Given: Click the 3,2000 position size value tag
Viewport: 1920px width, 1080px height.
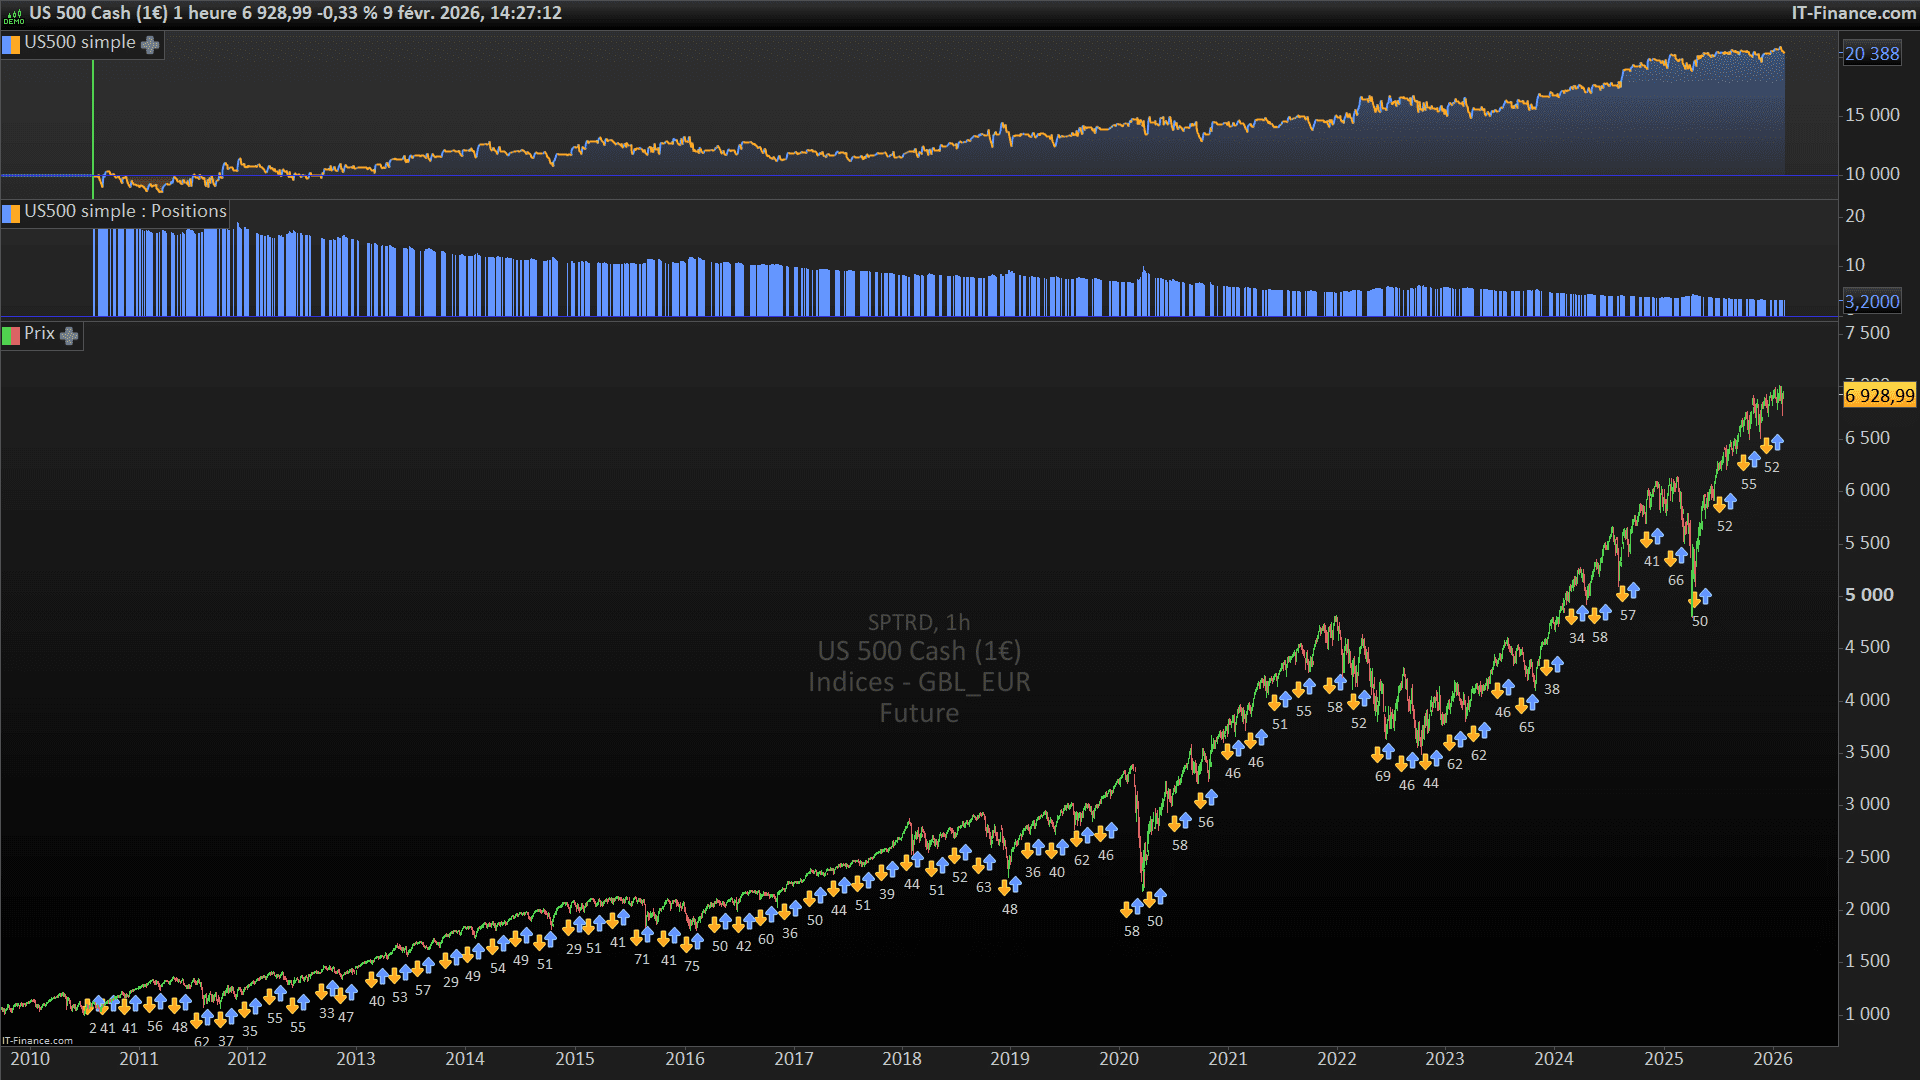Looking at the screenshot, I should (x=1871, y=301).
